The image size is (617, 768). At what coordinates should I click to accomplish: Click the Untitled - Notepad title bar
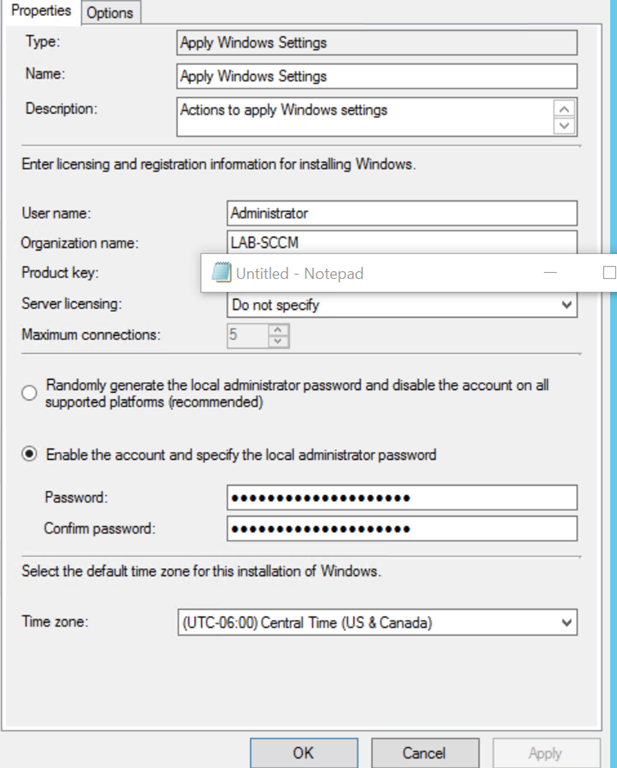(x=409, y=273)
